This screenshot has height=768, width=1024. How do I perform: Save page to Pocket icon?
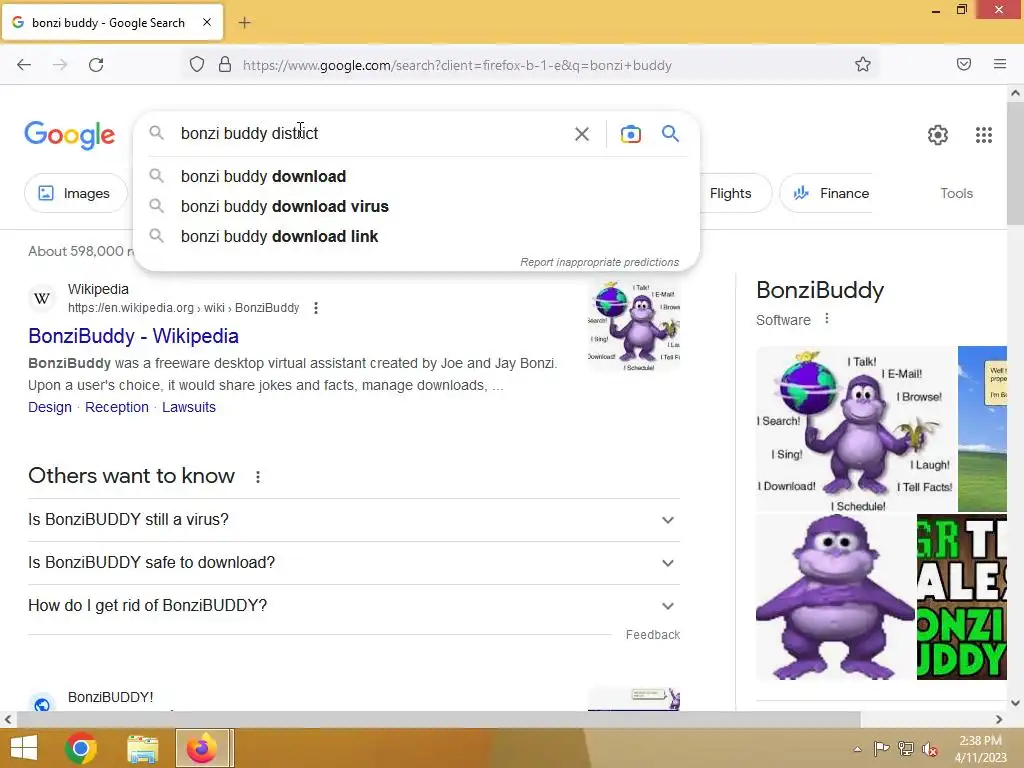click(x=964, y=64)
